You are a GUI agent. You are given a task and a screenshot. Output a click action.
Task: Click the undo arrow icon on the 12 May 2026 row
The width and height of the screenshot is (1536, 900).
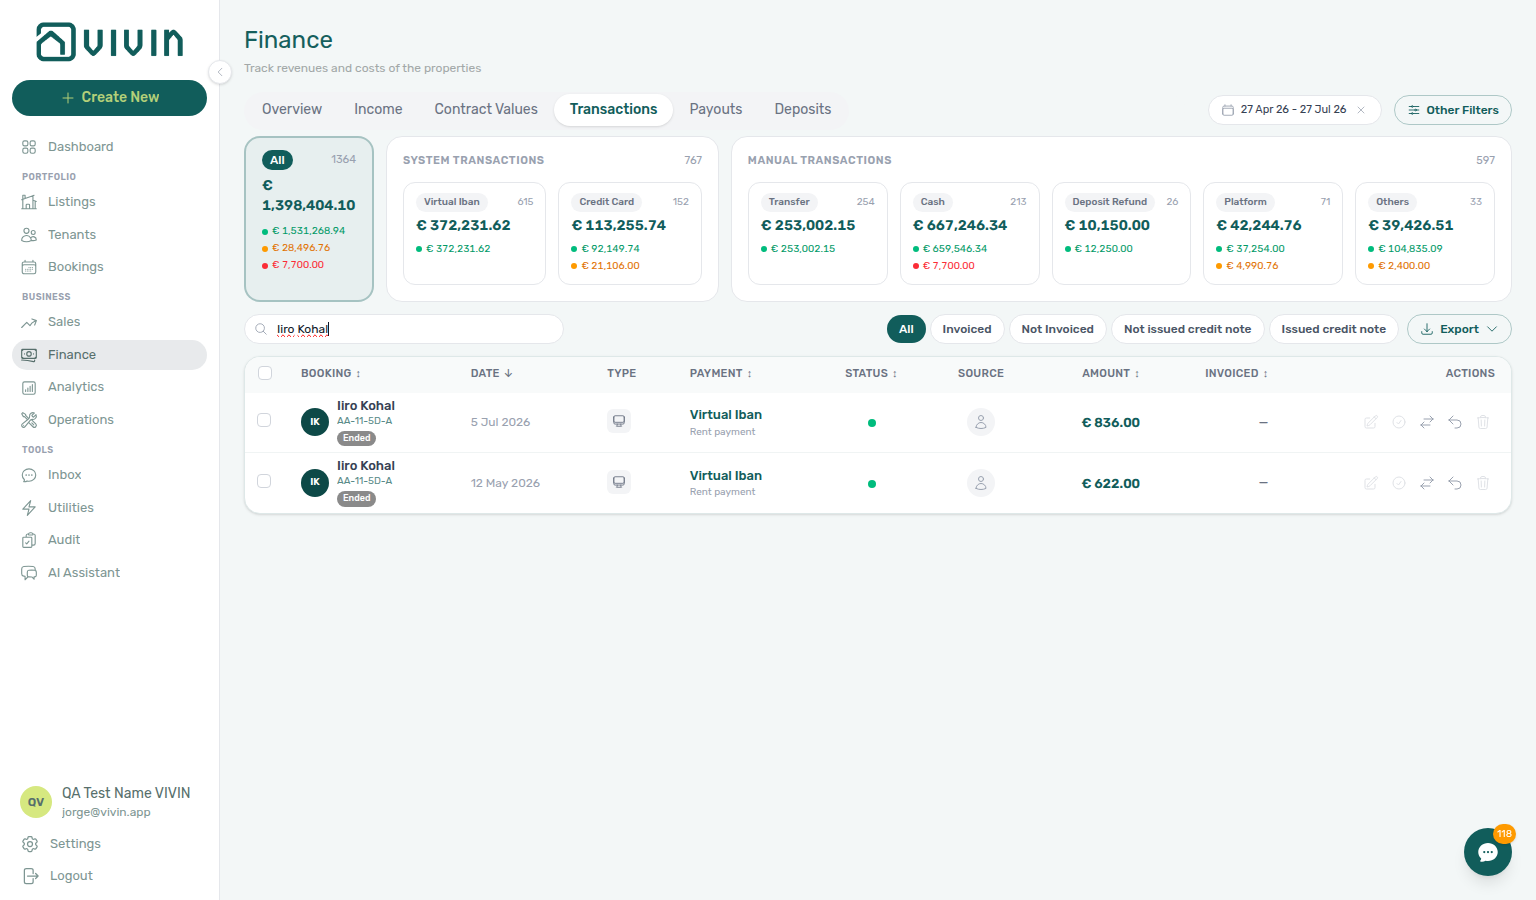click(x=1455, y=483)
